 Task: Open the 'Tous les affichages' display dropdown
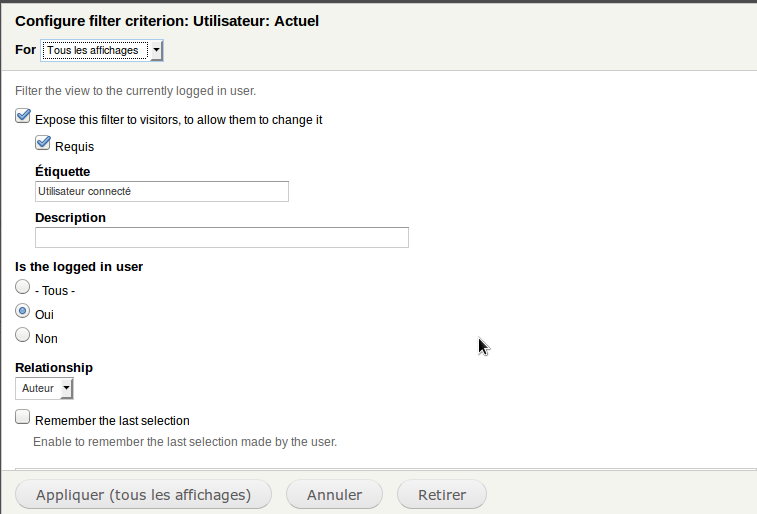point(102,51)
